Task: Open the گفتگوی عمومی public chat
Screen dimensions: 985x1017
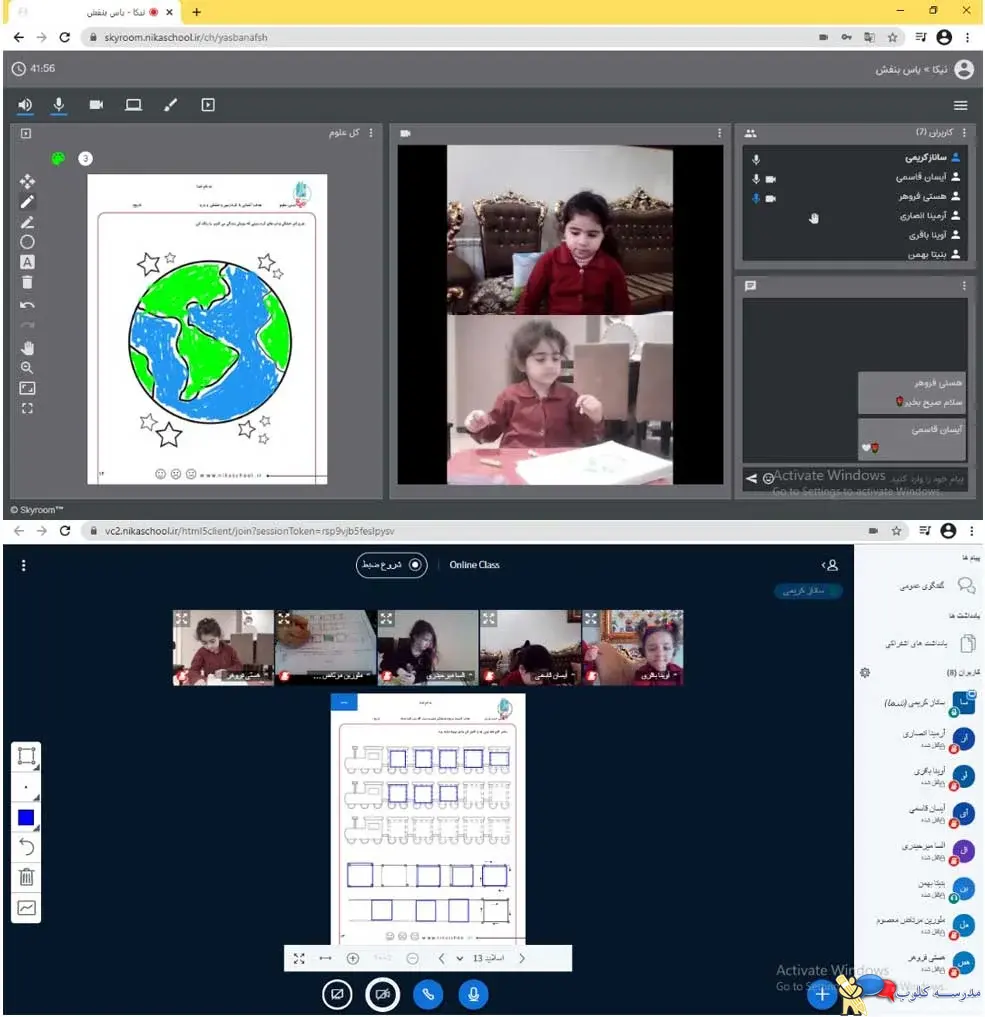Action: 937,586
